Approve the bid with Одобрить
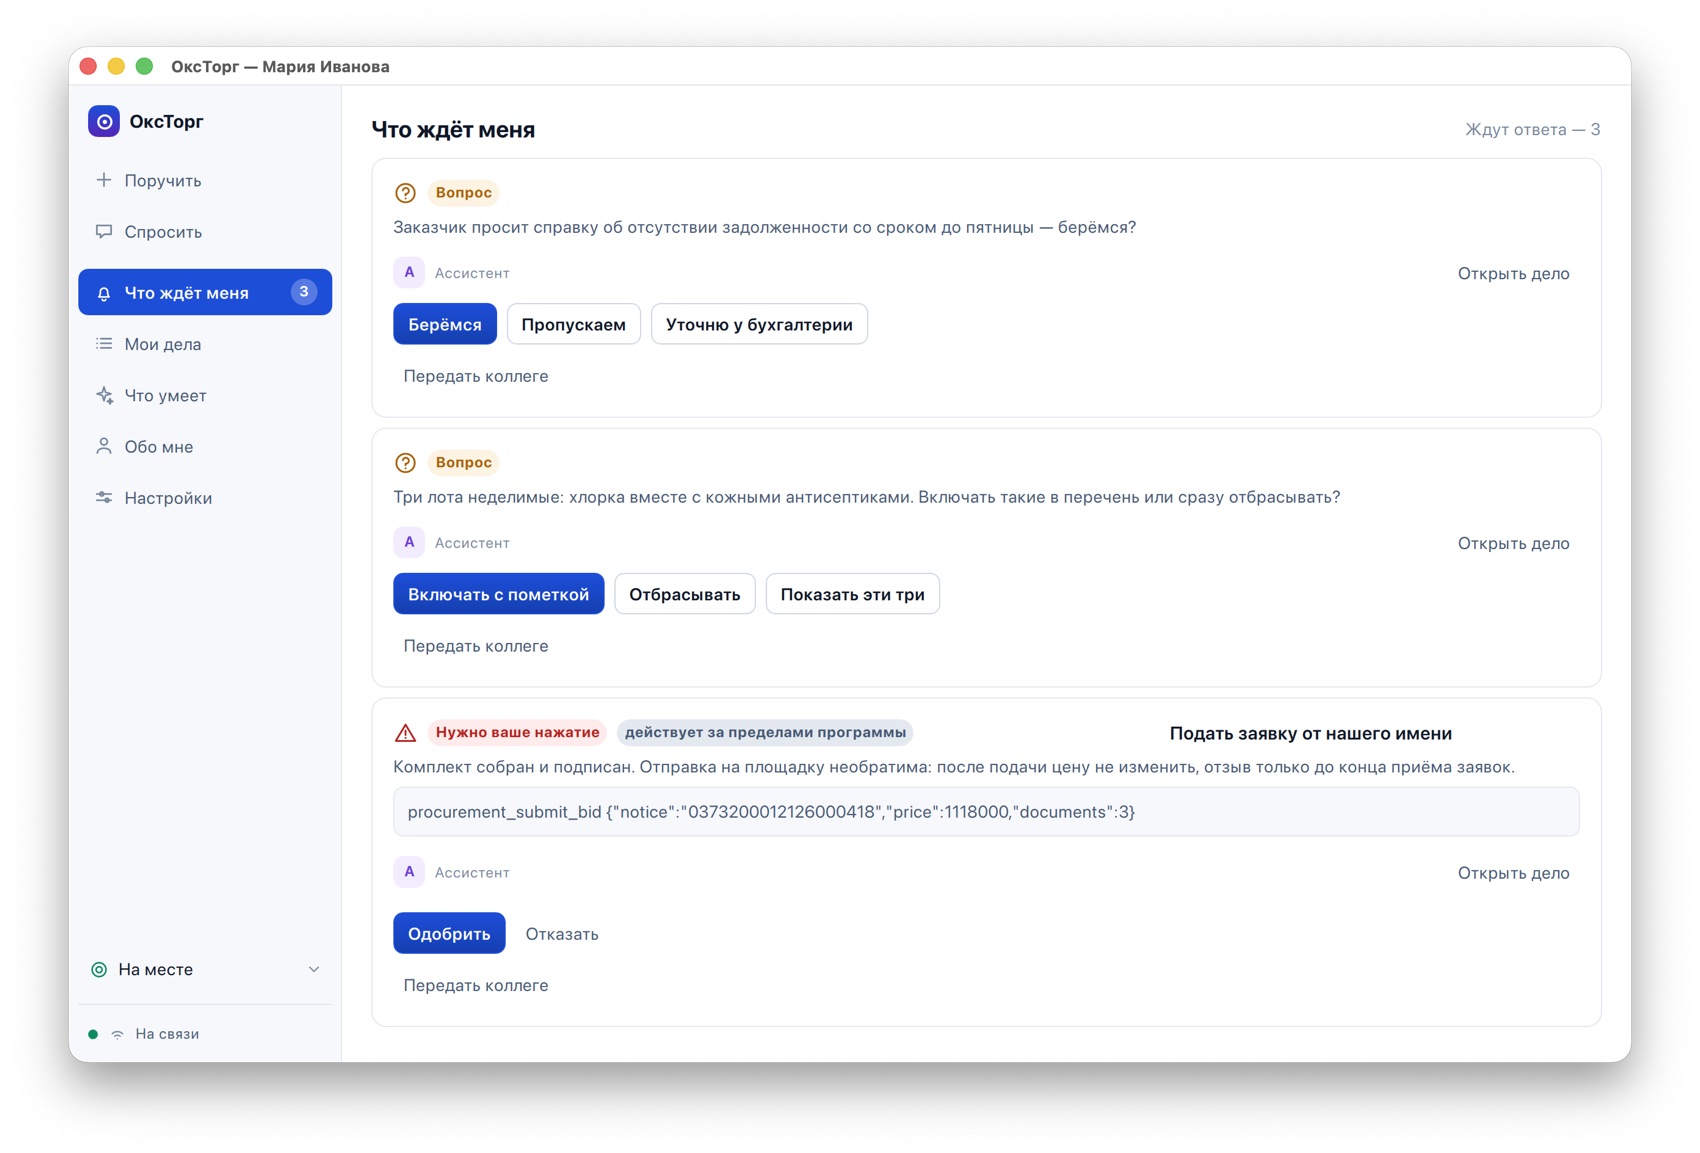The height and width of the screenshot is (1153, 1700). [449, 933]
